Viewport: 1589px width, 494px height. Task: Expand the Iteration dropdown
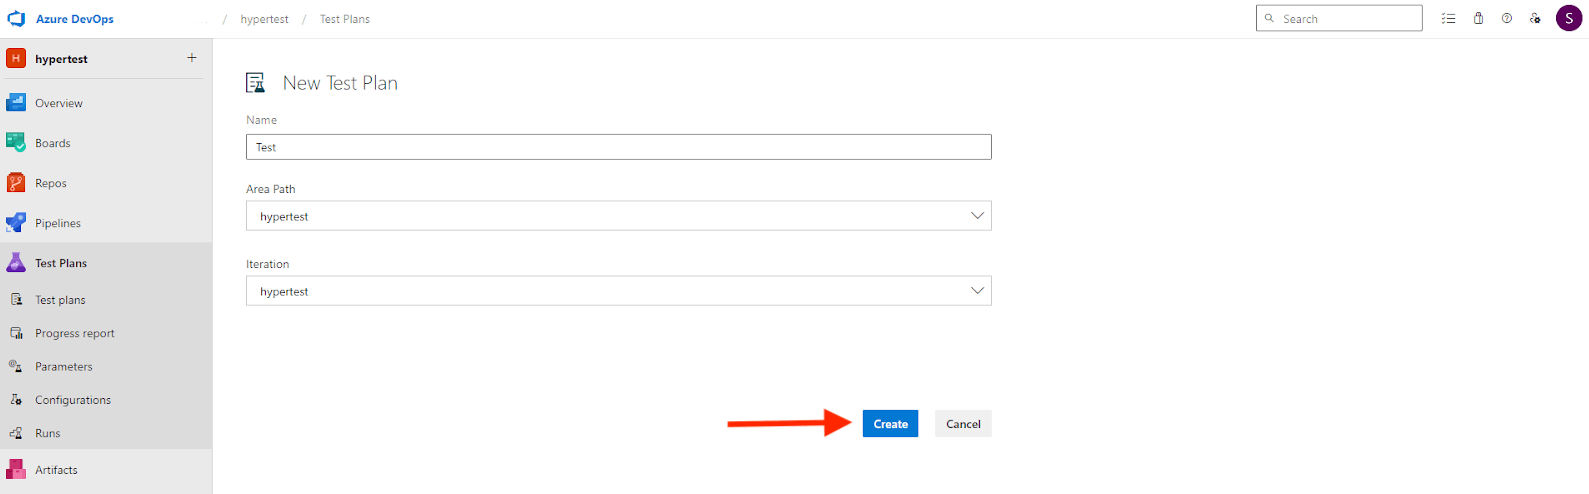pyautogui.click(x=977, y=291)
